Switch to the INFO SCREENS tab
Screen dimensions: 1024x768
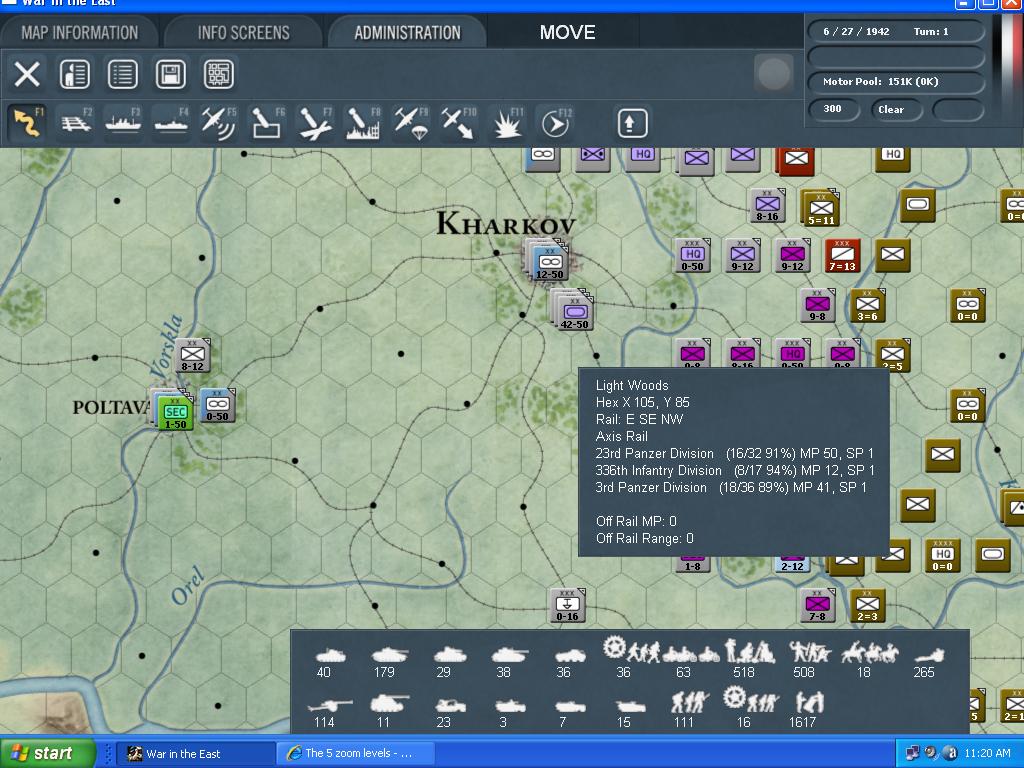click(x=244, y=32)
